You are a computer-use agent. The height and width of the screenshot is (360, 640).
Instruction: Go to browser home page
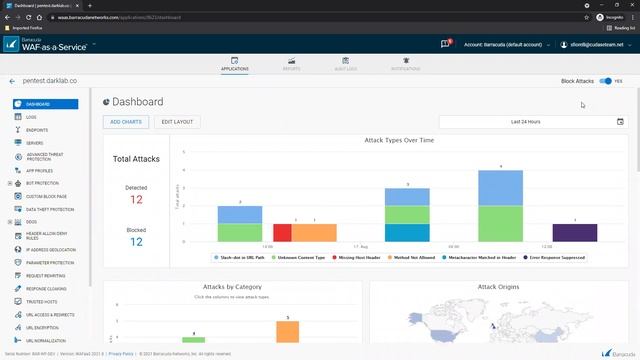click(39, 18)
